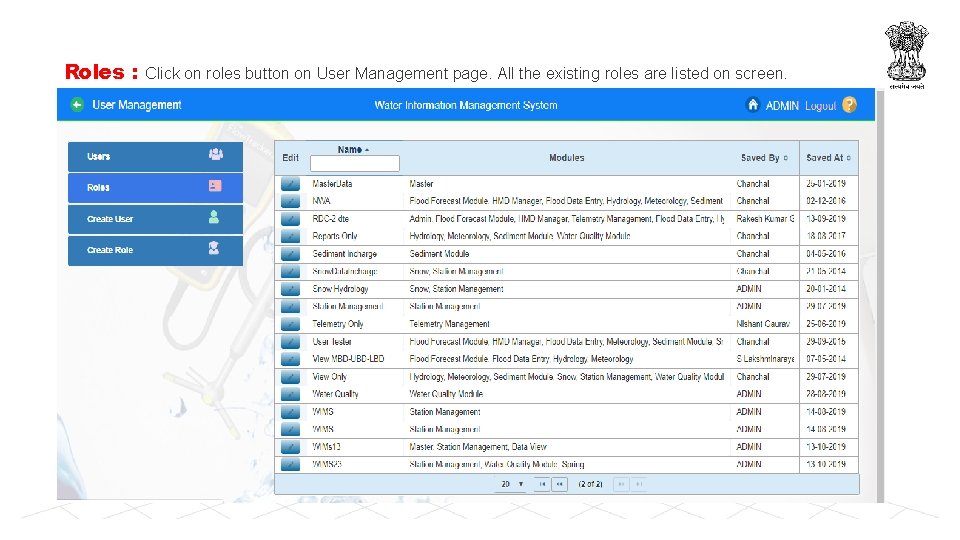Screen dimensions: 960x540
Task: Open the yellow help question mark
Action: point(849,105)
